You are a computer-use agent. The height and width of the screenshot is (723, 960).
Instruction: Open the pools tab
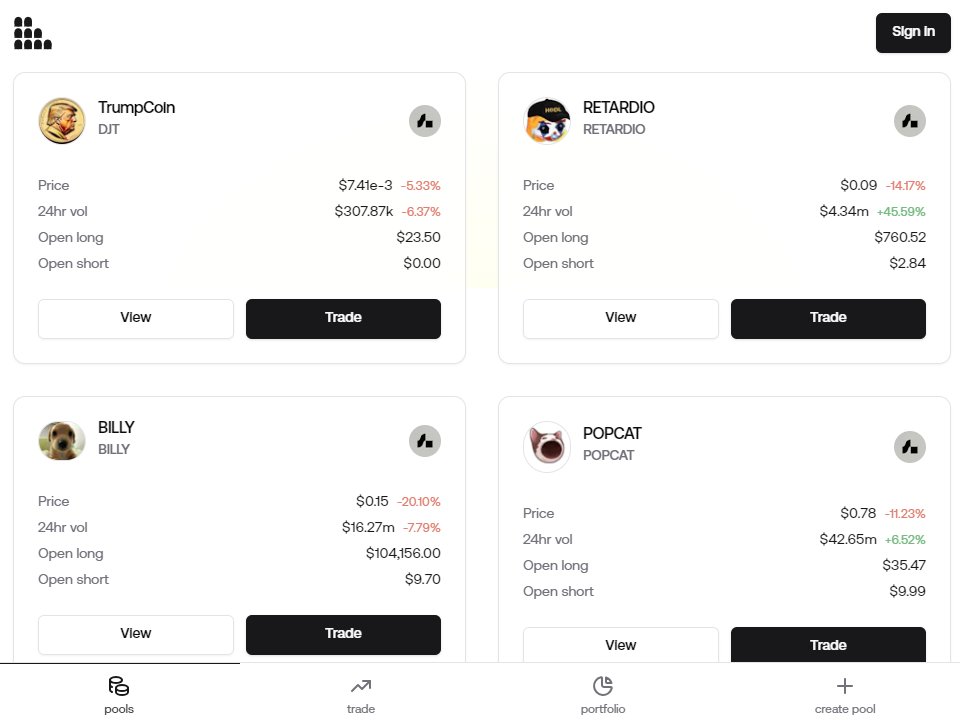(x=119, y=695)
